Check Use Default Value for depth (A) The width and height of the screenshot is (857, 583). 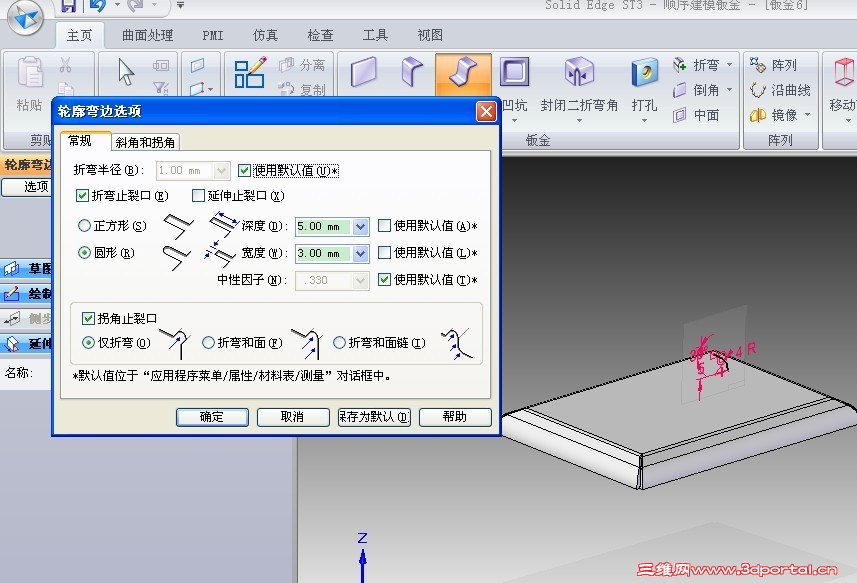pos(384,225)
